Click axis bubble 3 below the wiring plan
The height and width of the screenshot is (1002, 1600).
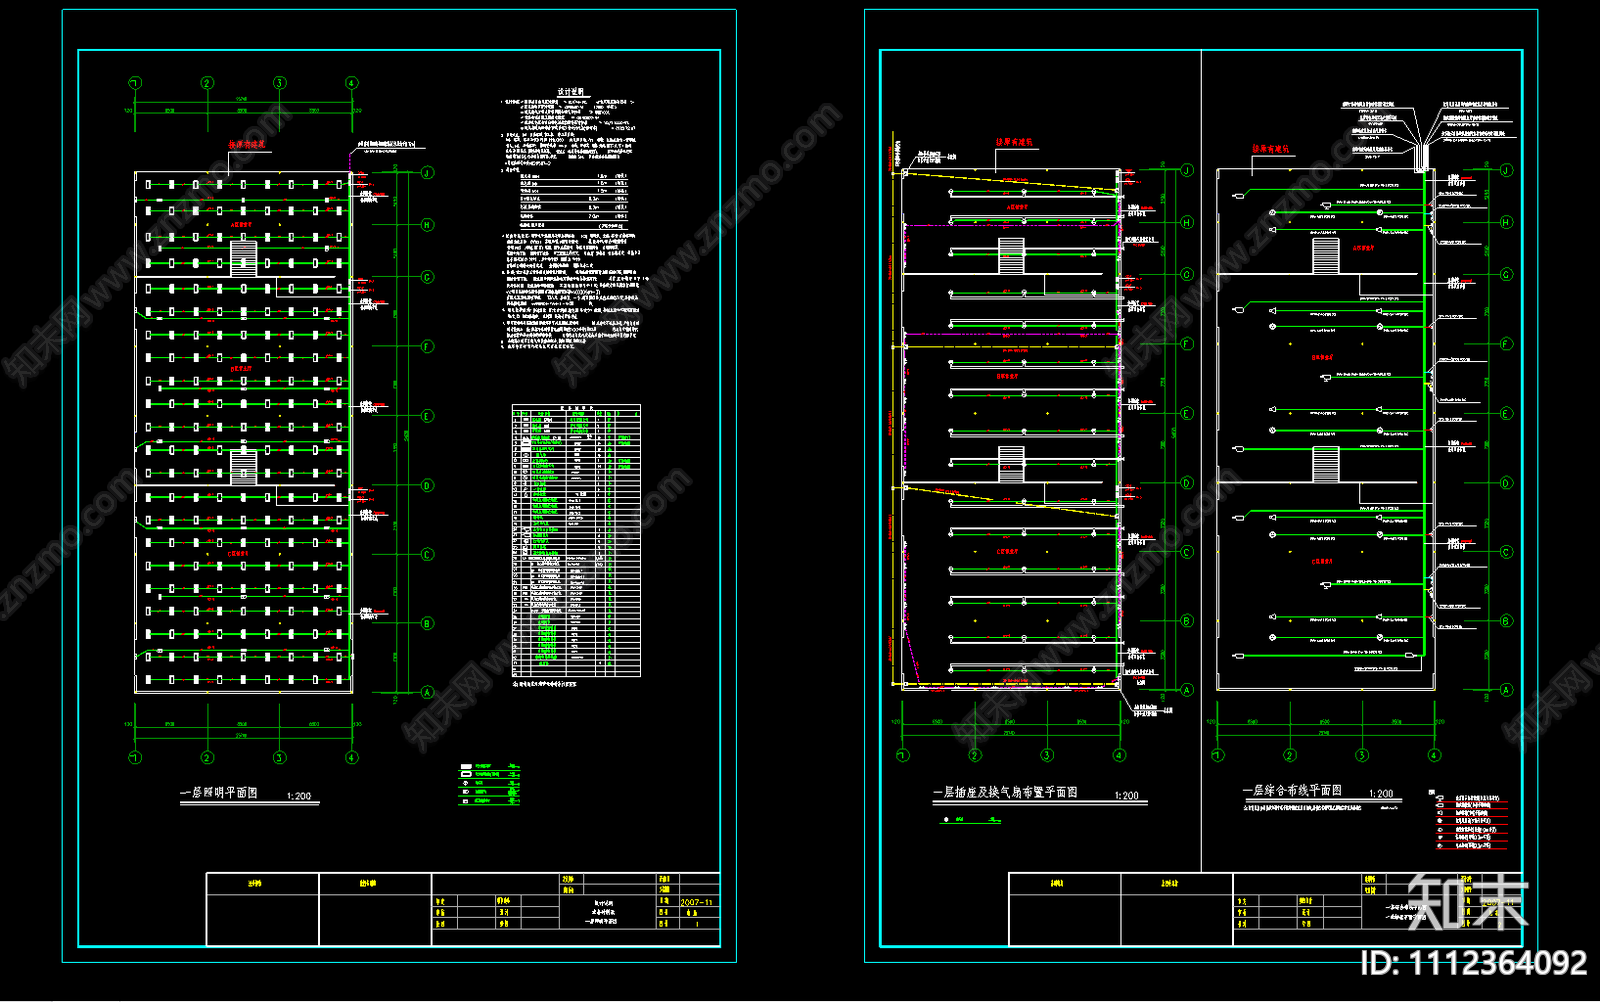point(1362,755)
